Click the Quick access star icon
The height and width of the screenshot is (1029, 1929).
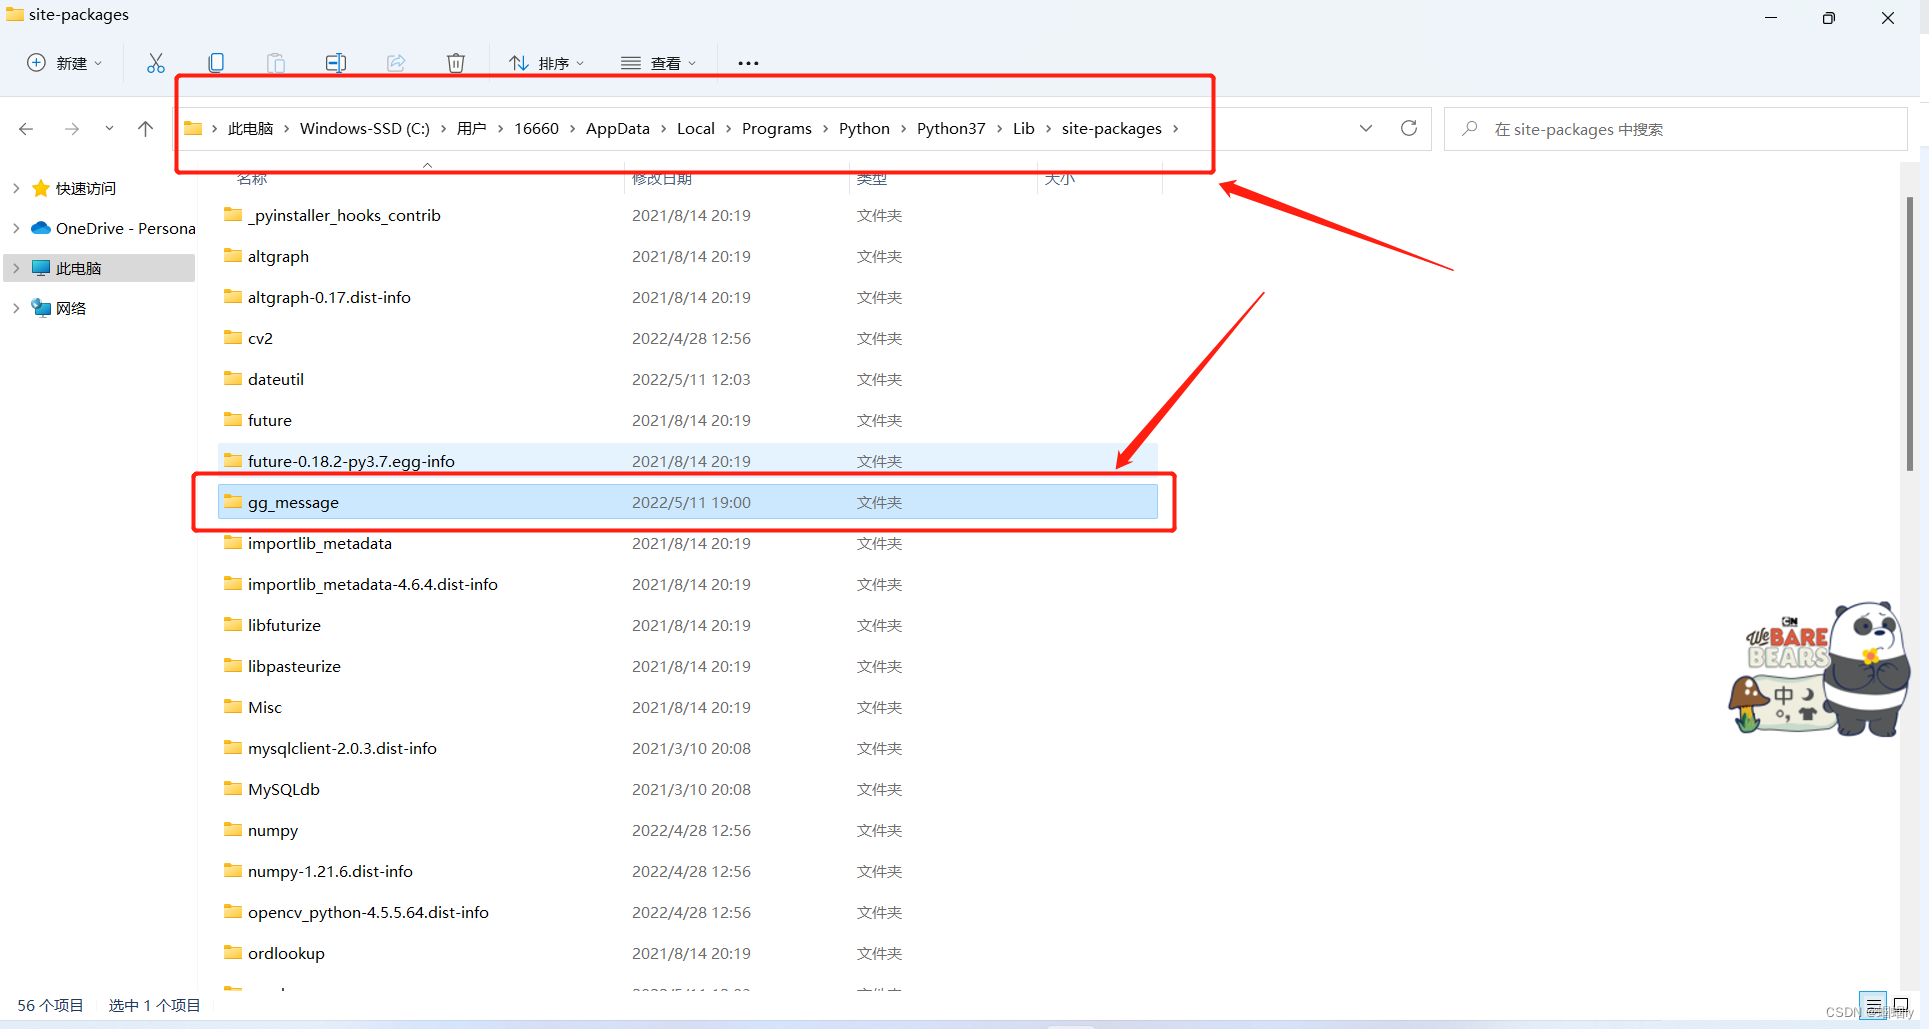click(x=41, y=188)
